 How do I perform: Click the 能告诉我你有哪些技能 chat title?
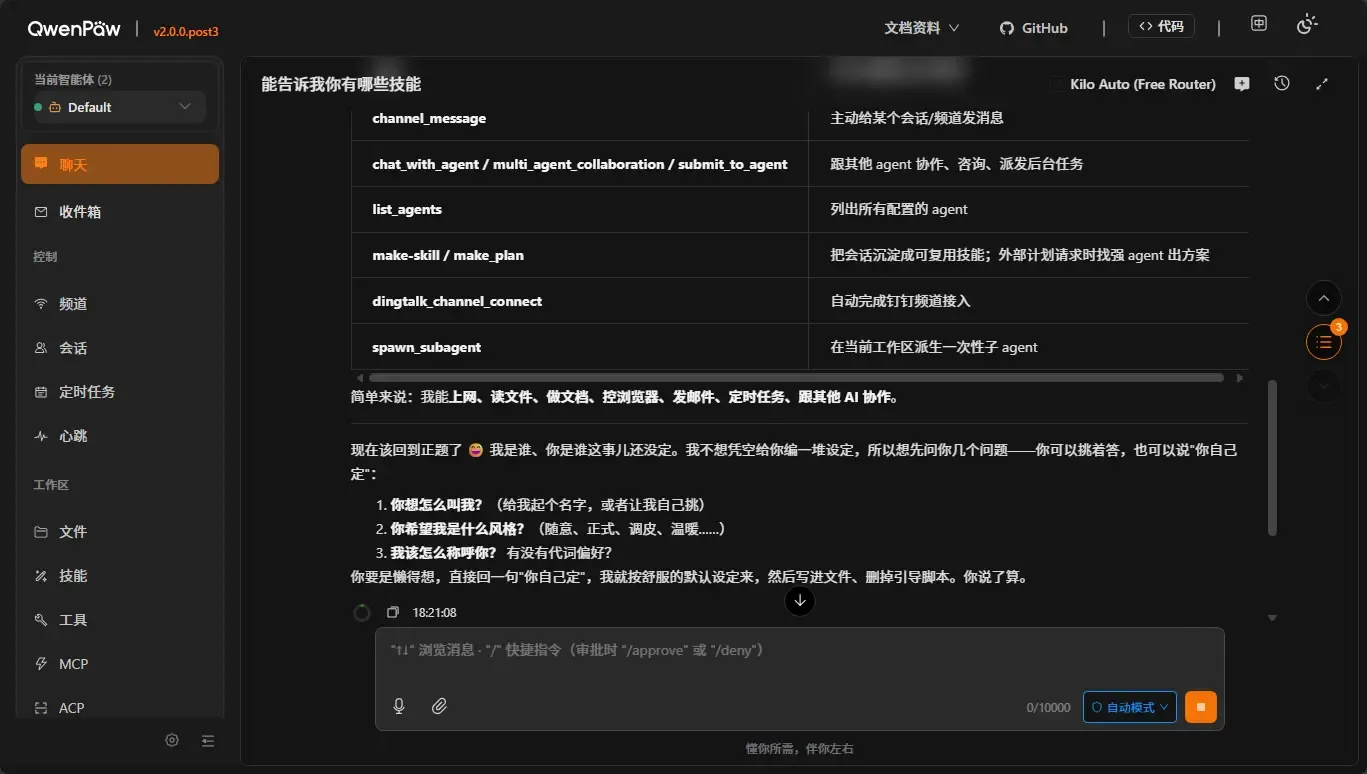tap(341, 84)
